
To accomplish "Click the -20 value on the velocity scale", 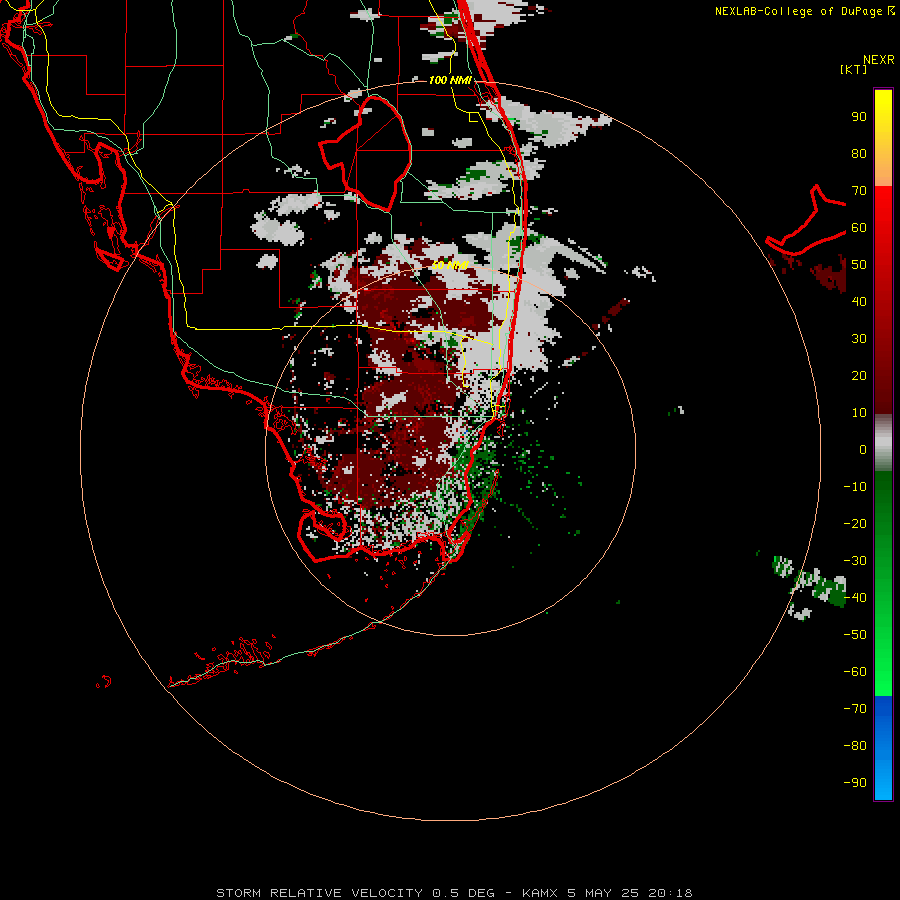I will click(855, 524).
